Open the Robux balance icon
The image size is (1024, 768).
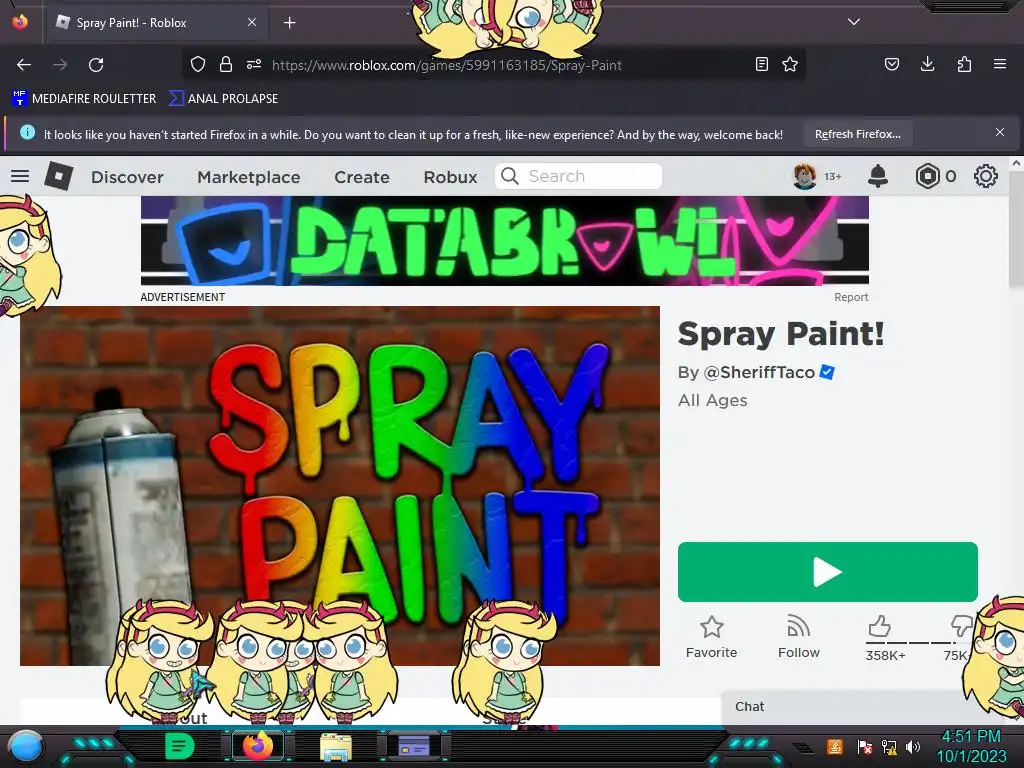(927, 176)
